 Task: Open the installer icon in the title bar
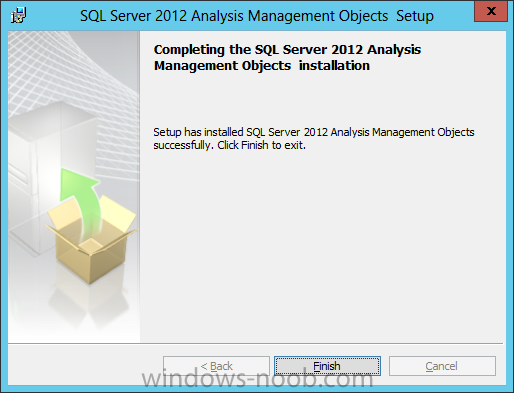coord(18,15)
